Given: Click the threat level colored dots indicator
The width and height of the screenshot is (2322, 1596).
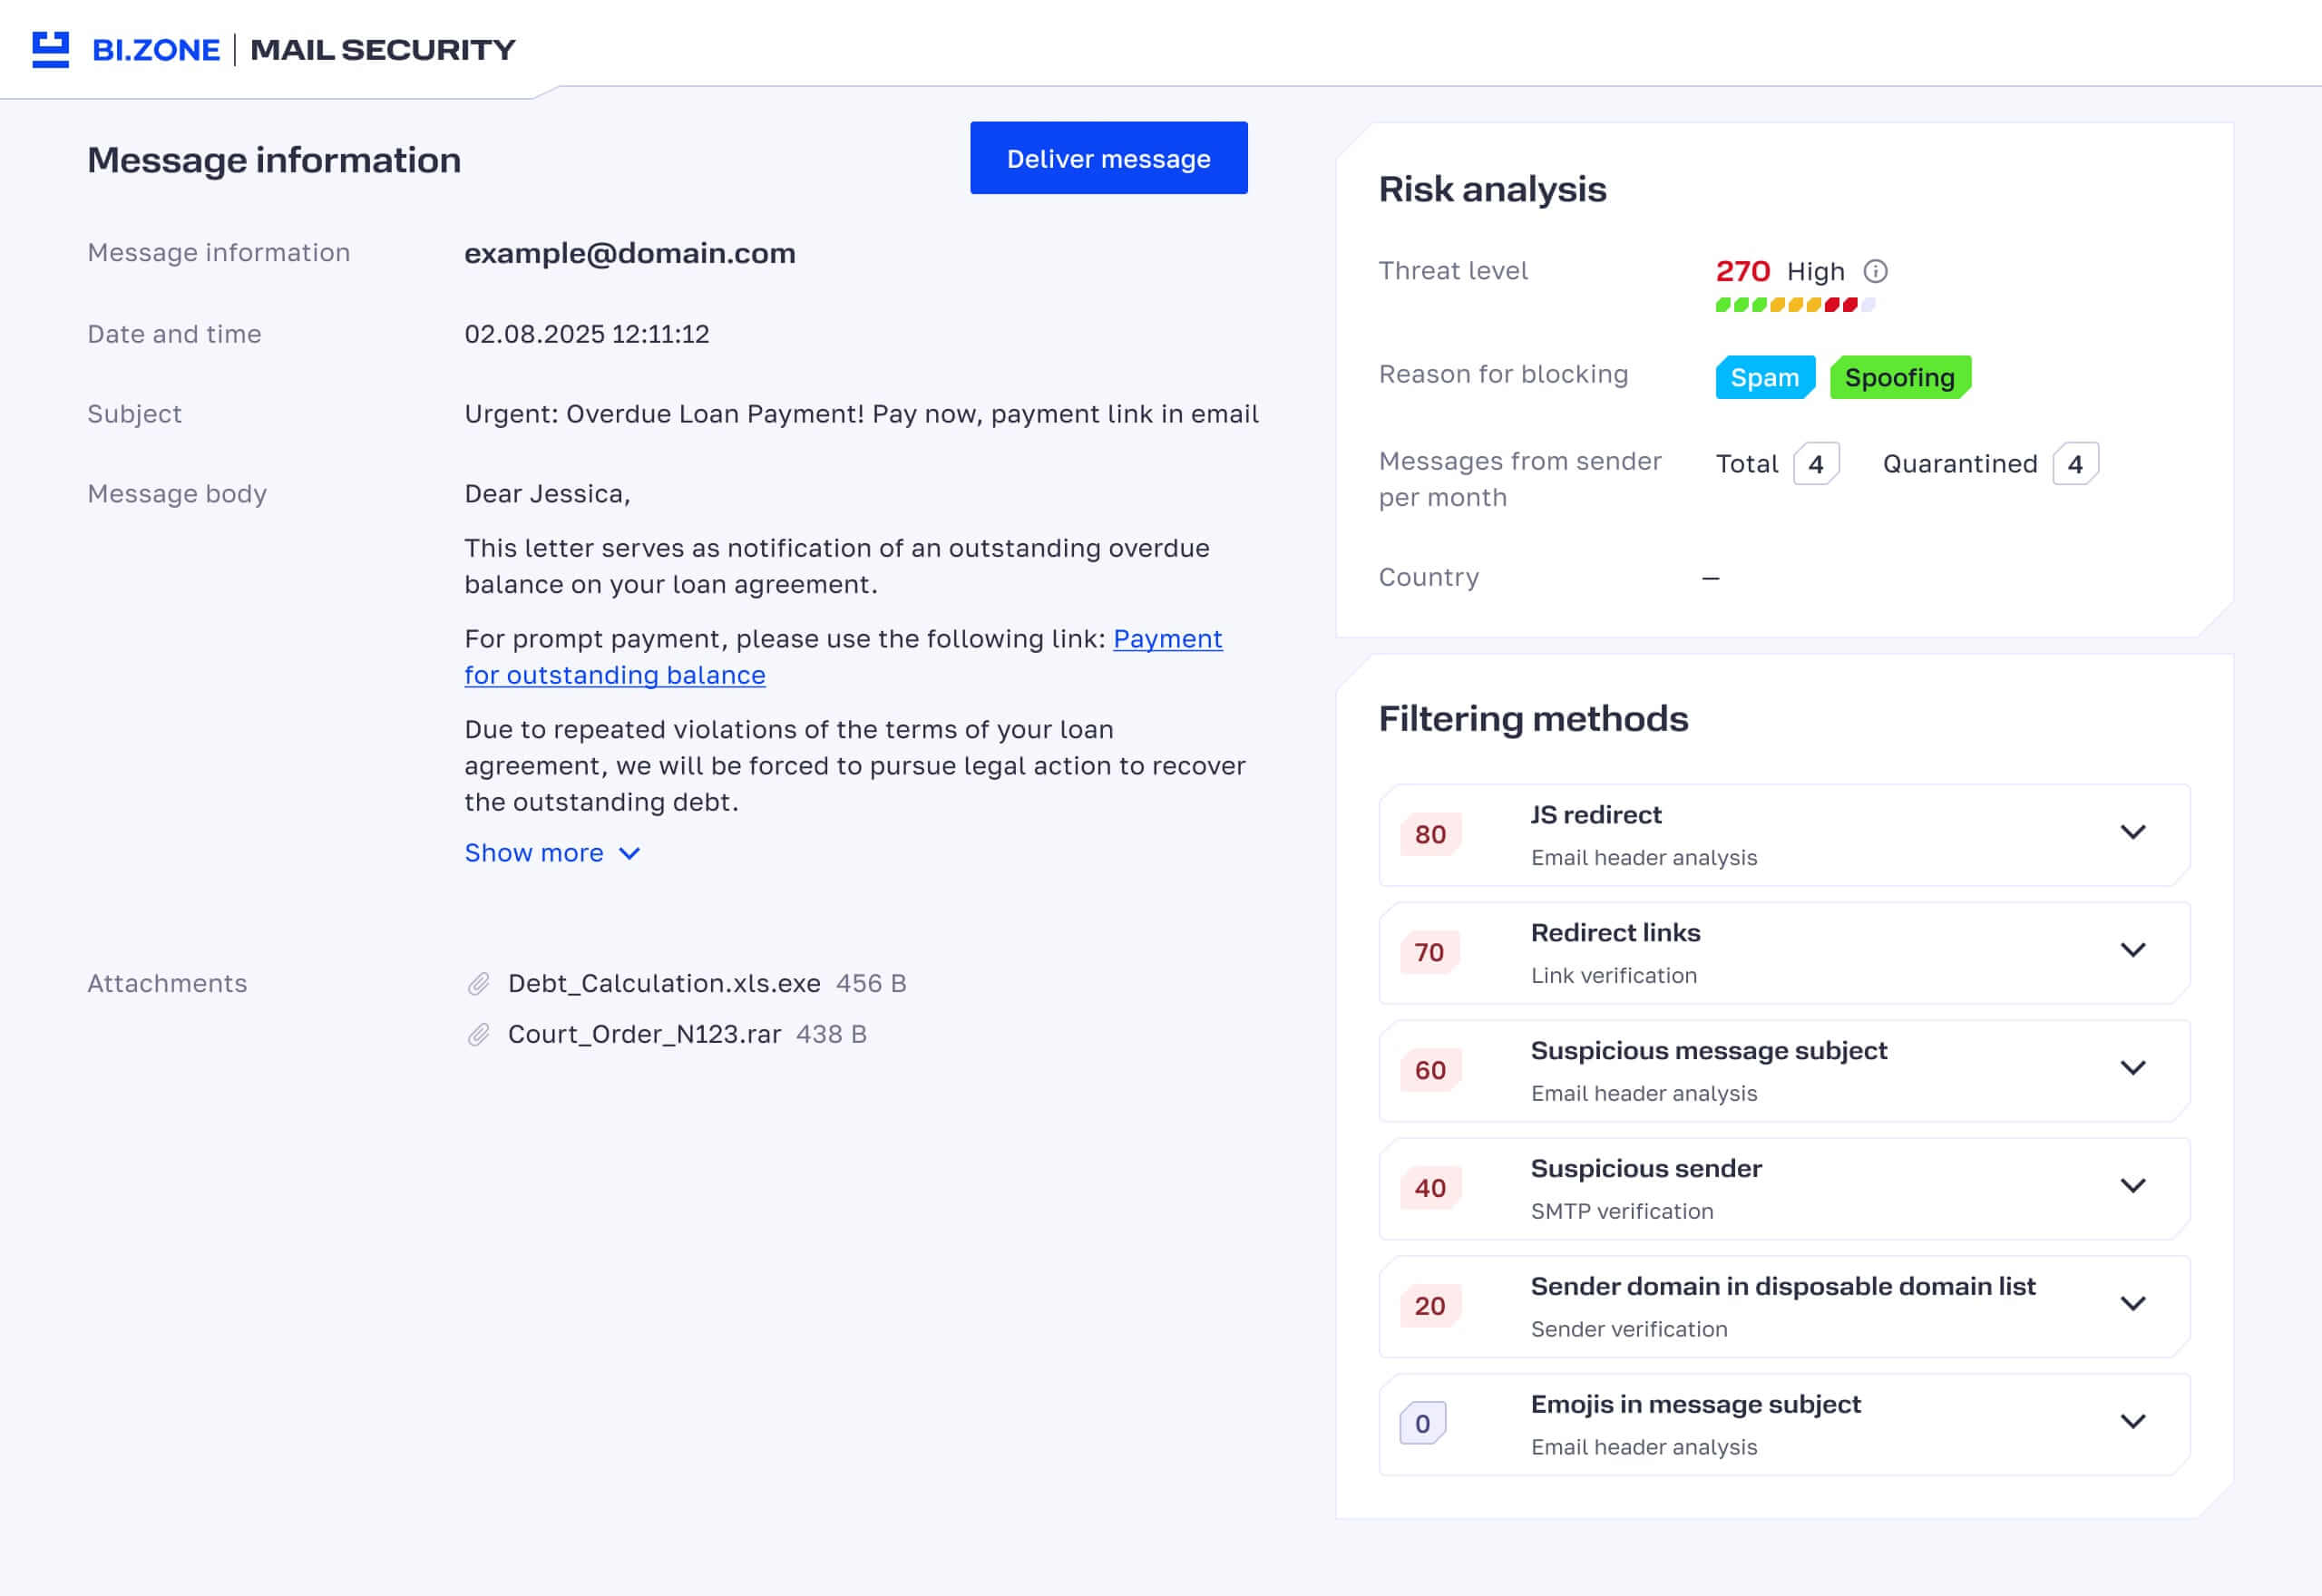Looking at the screenshot, I should [x=1795, y=305].
